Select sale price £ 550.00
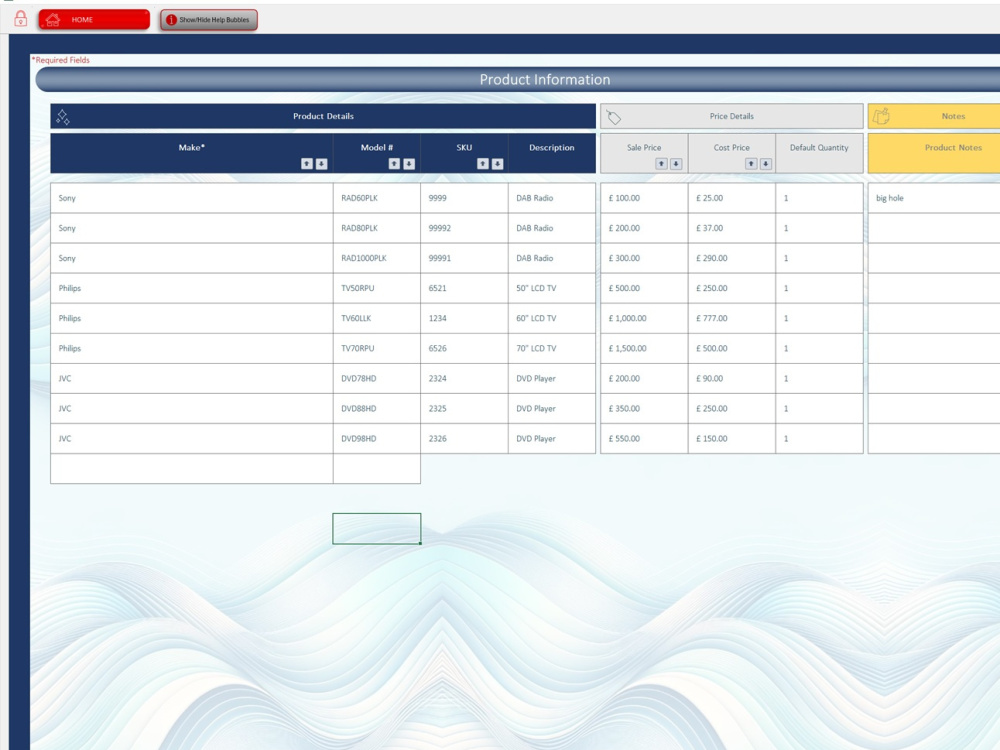The width and height of the screenshot is (1000, 750). click(x=644, y=439)
